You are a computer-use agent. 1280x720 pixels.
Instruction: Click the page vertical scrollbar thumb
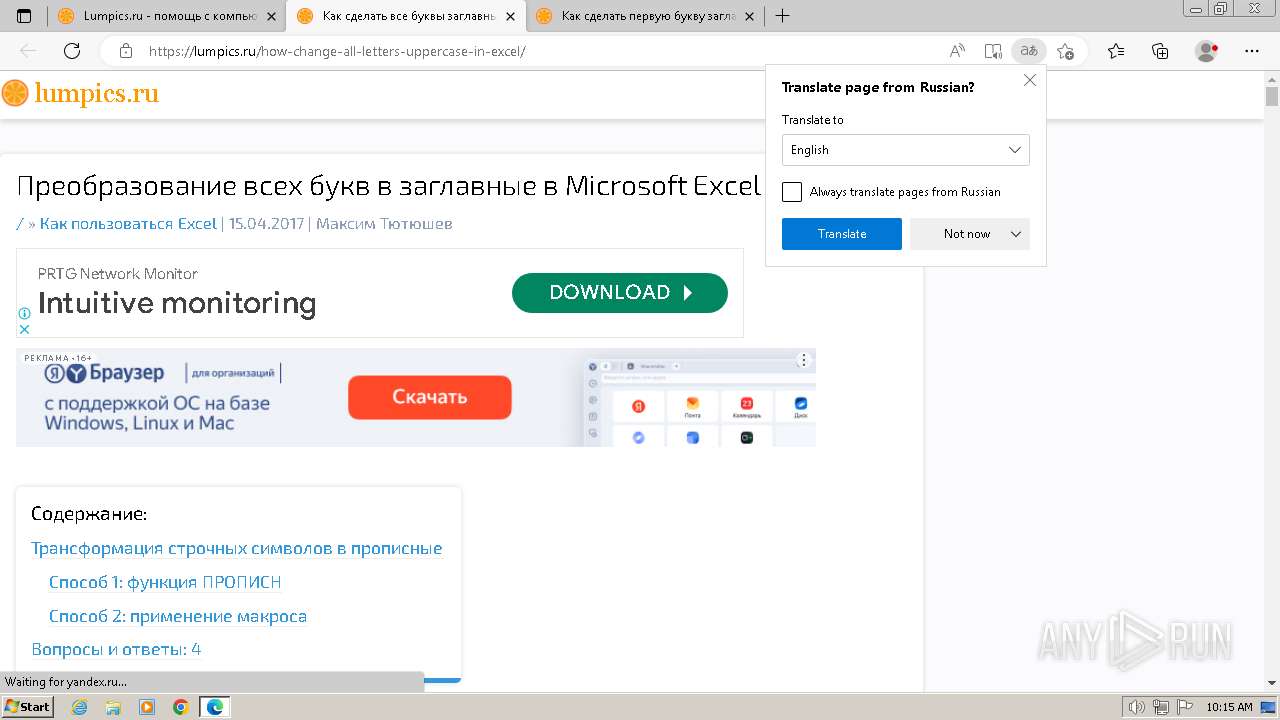click(x=1272, y=96)
